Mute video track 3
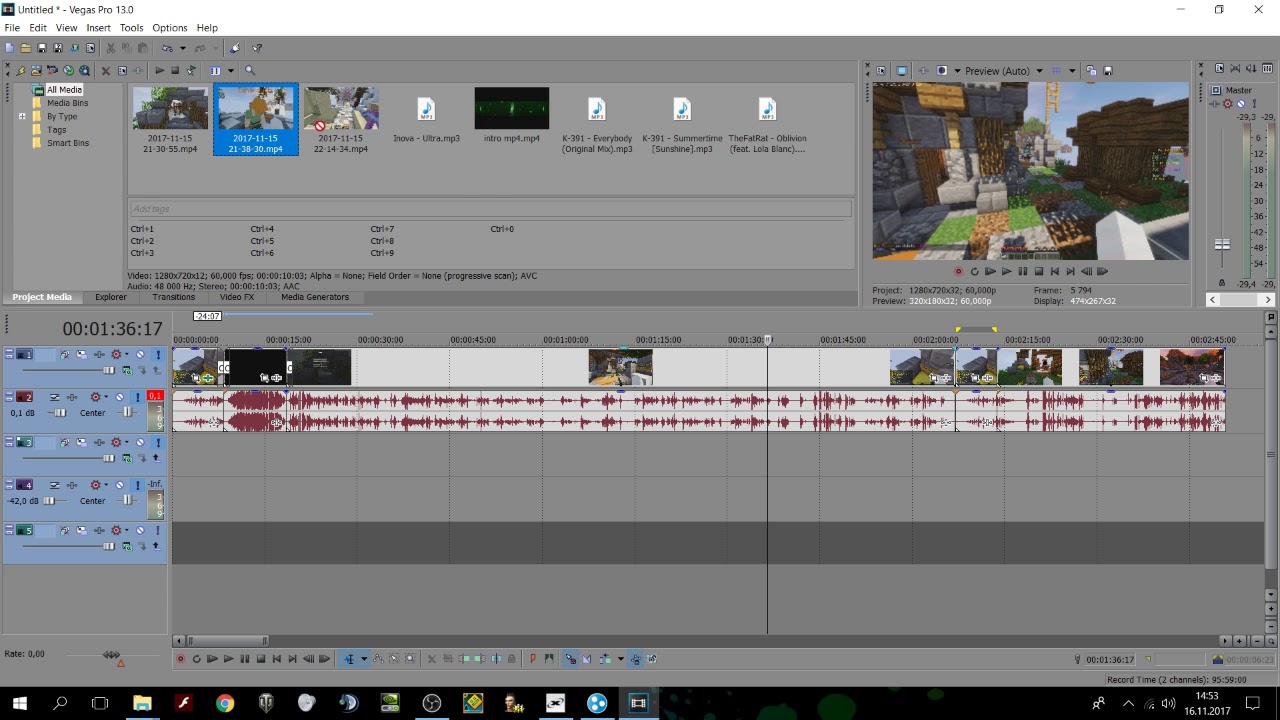The width and height of the screenshot is (1280, 720). (140, 442)
